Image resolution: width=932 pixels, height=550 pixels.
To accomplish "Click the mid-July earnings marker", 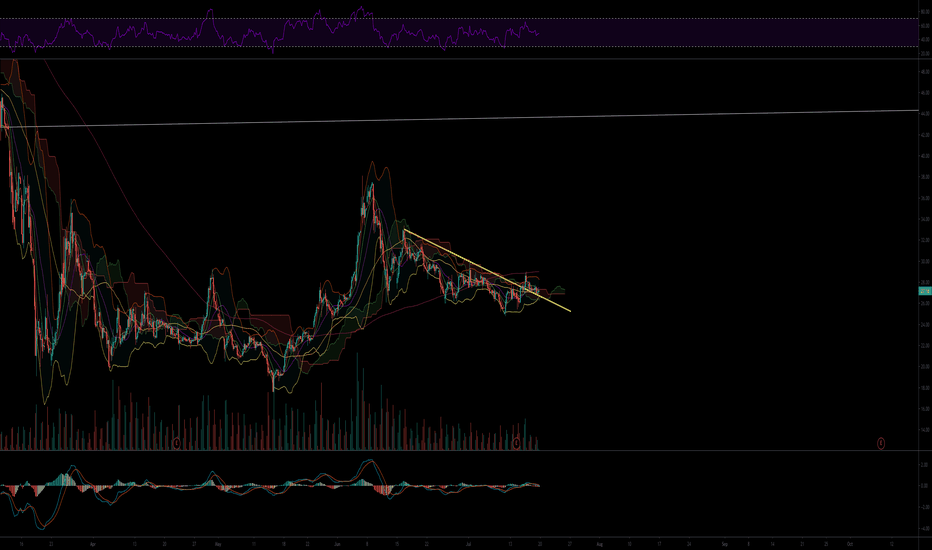I will tap(517, 443).
